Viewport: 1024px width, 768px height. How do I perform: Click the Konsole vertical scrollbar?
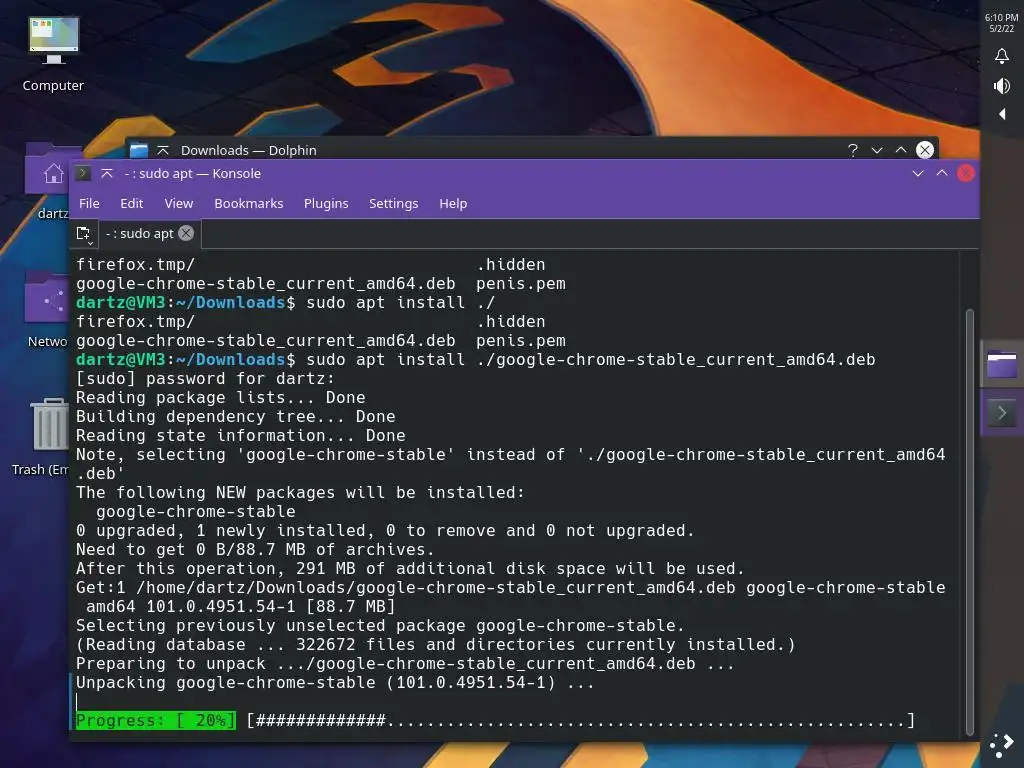pyautogui.click(x=970, y=520)
